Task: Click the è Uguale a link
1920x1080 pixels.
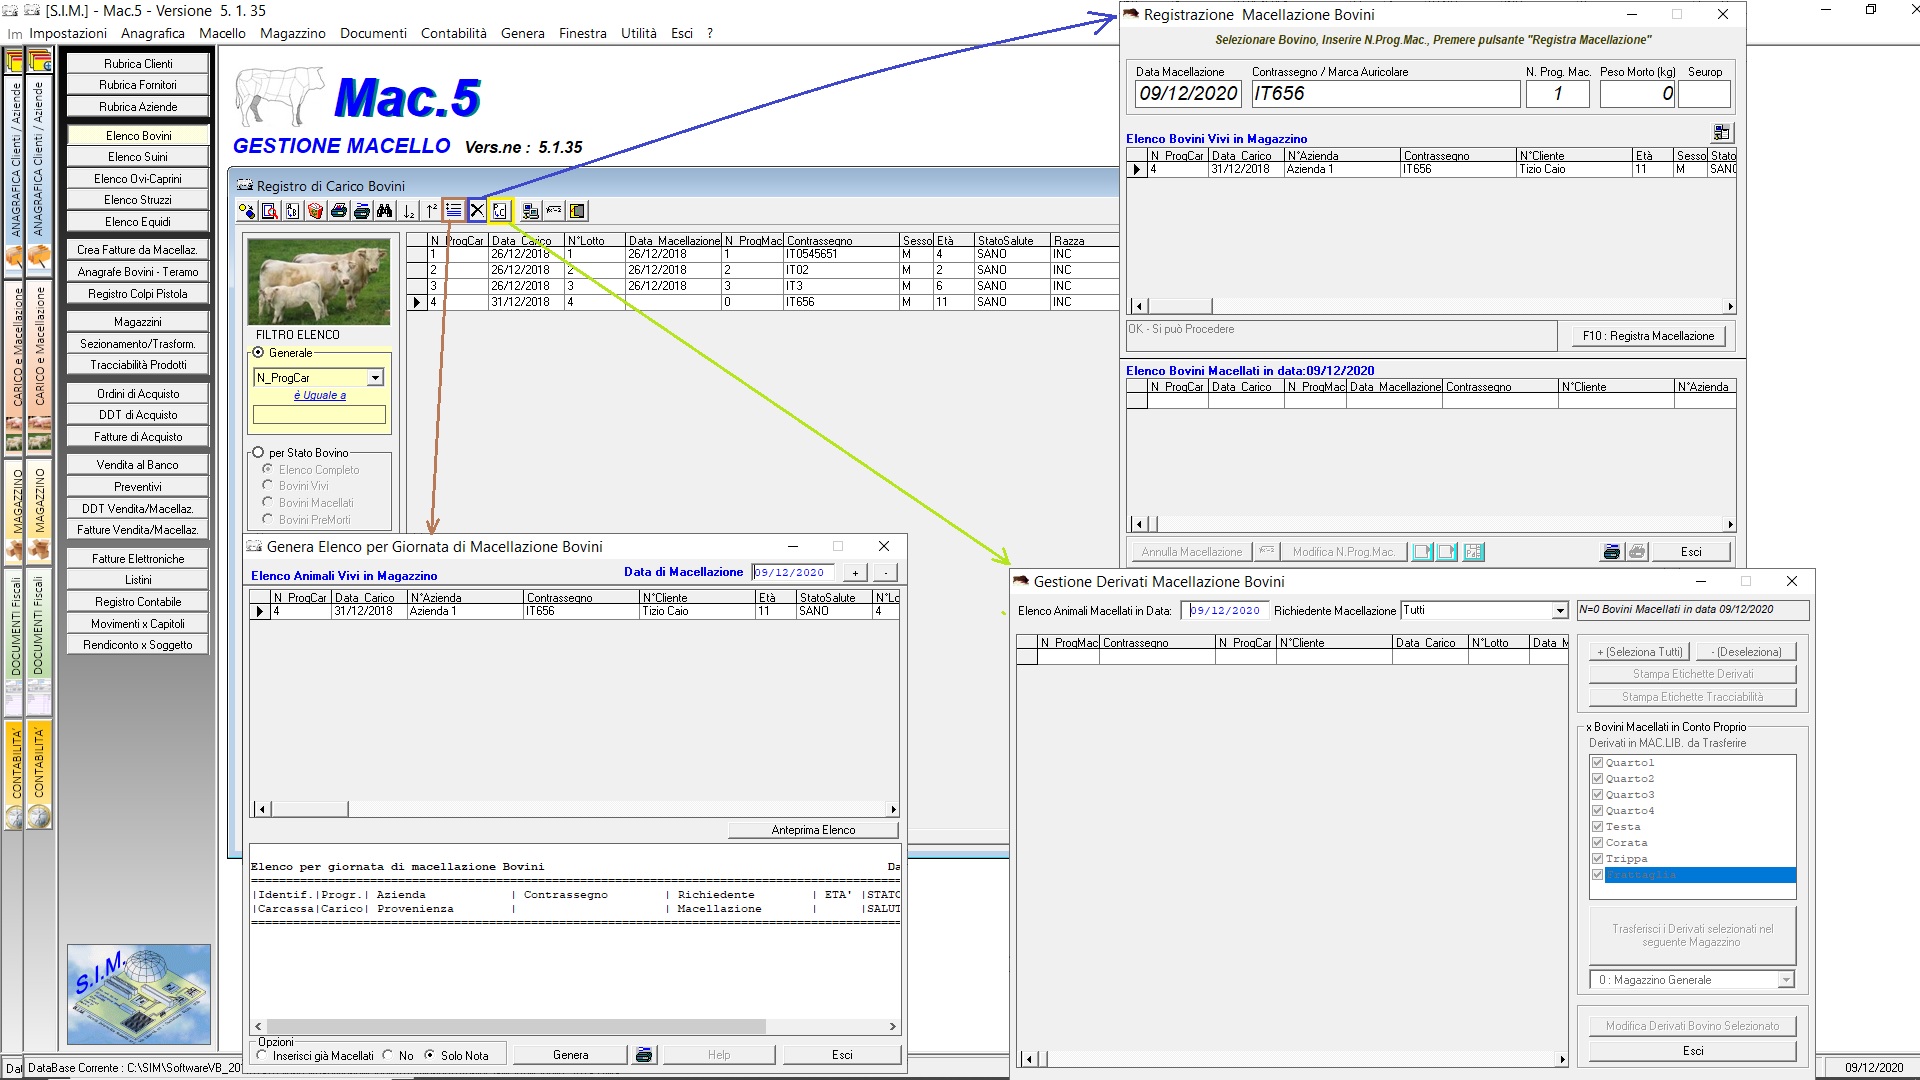Action: coord(320,396)
